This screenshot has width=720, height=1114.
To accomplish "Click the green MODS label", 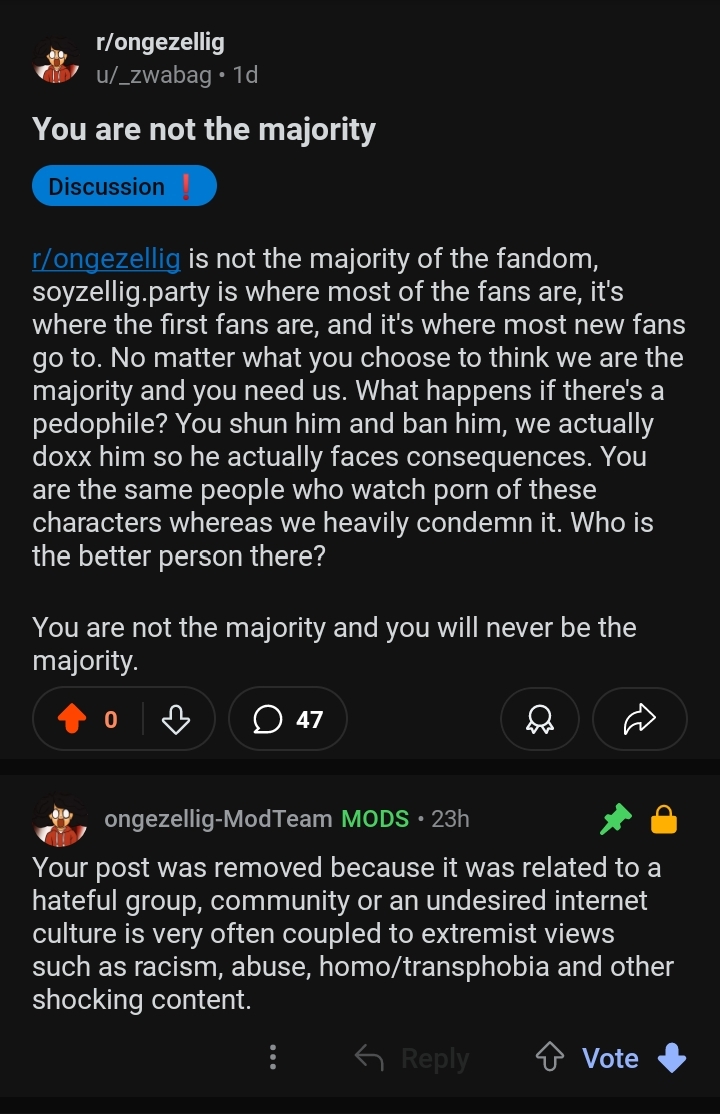I will (375, 819).
